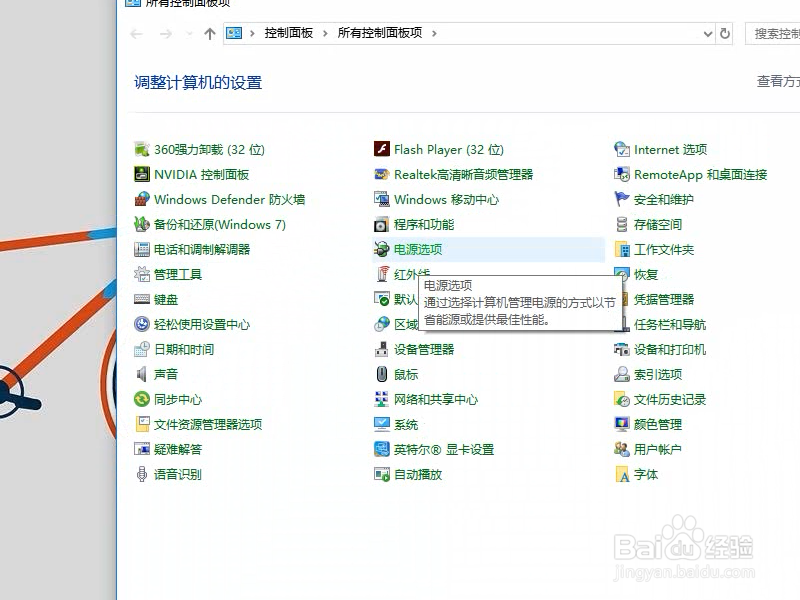Open the 红外线 item
The width and height of the screenshot is (800, 600).
(x=411, y=272)
